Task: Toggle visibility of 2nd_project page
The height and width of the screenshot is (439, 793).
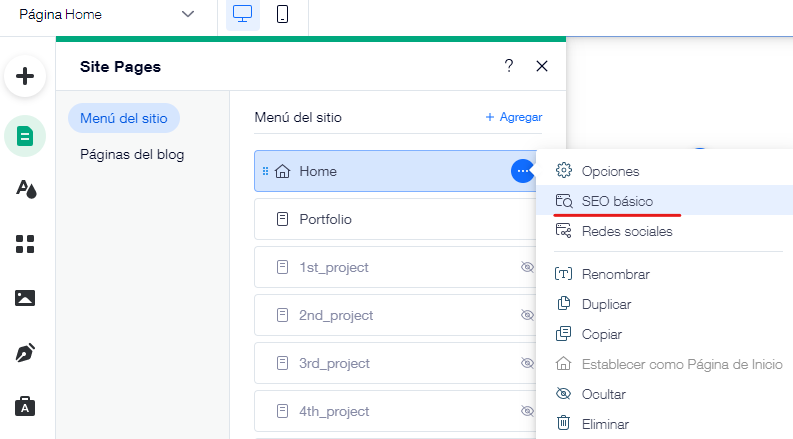Action: (x=528, y=315)
